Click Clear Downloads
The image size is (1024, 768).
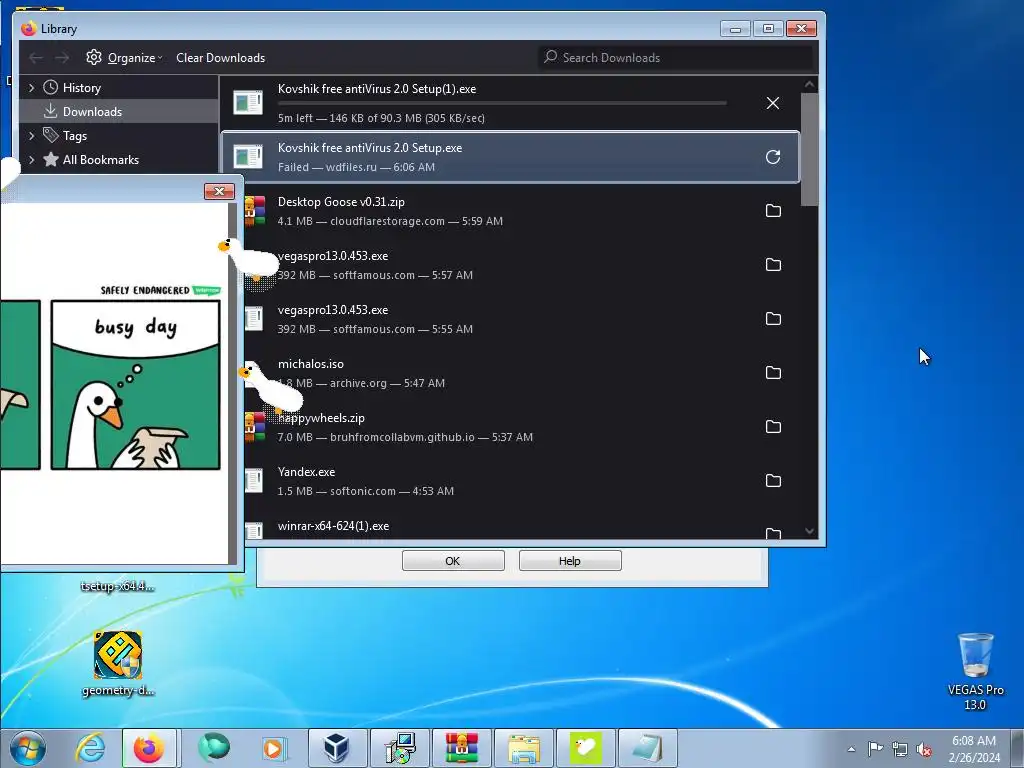pyautogui.click(x=221, y=57)
